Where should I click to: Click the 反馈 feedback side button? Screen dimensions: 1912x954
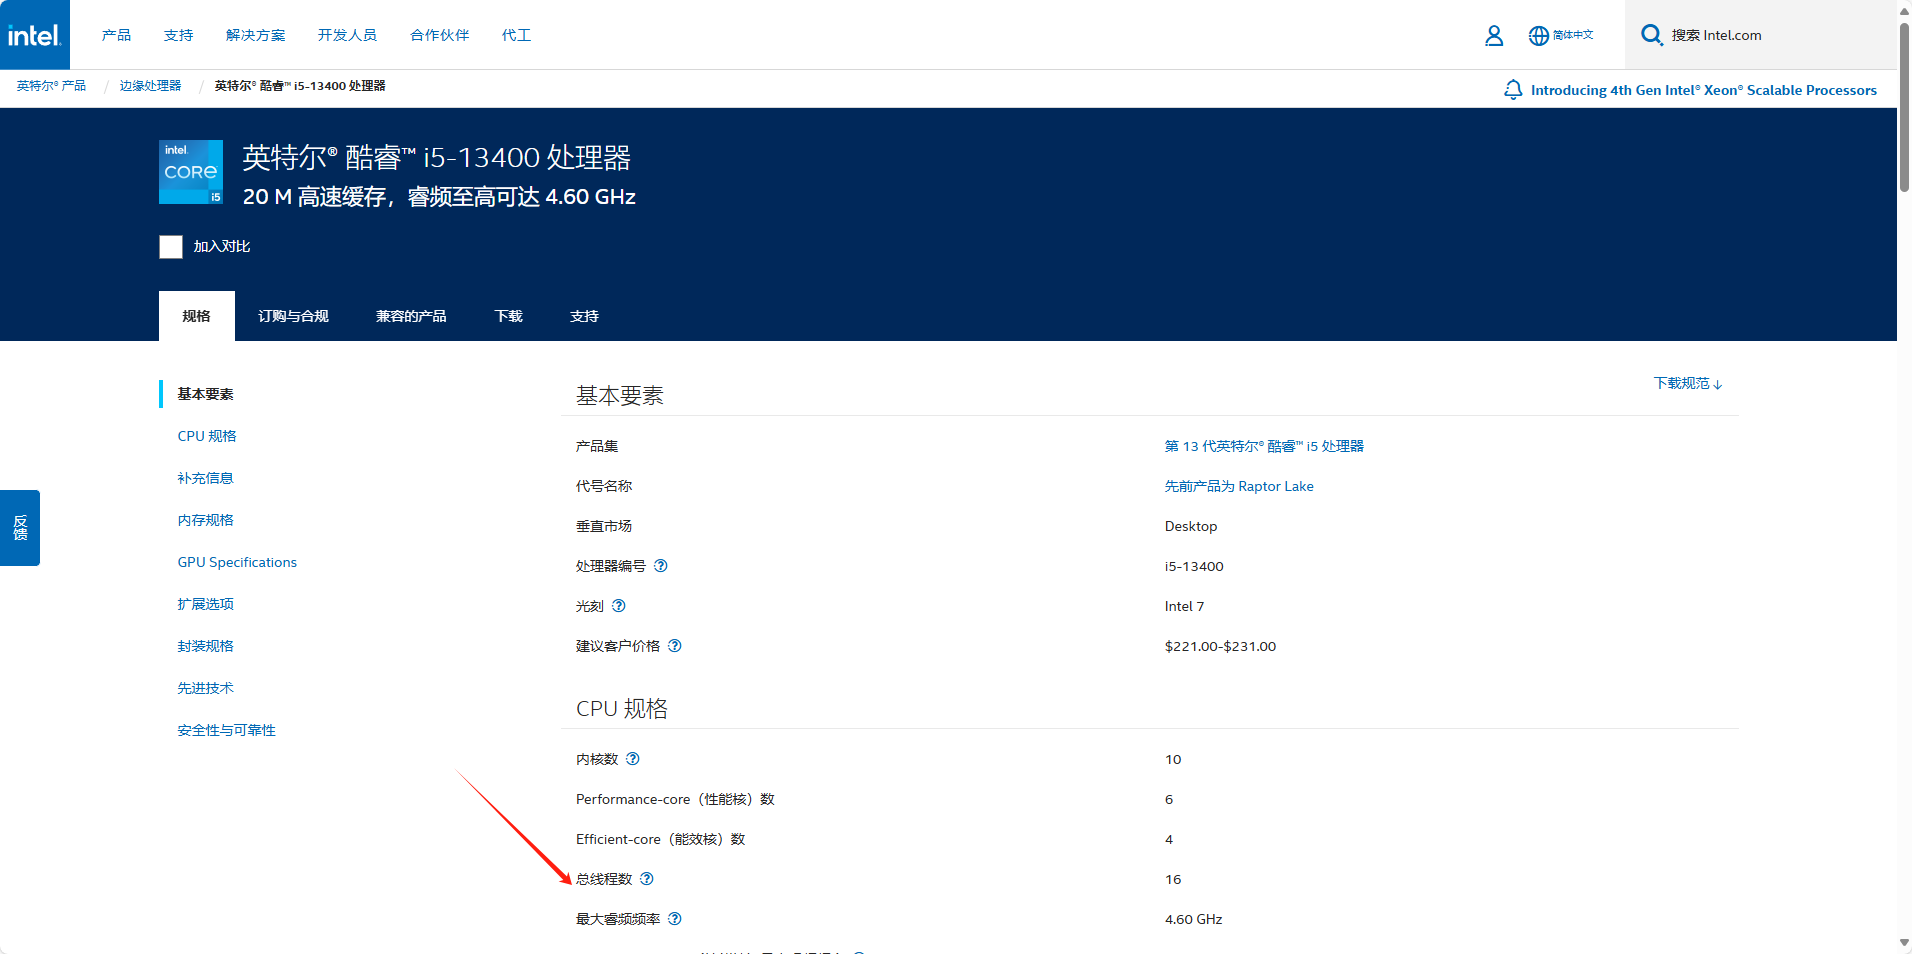pyautogui.click(x=20, y=528)
